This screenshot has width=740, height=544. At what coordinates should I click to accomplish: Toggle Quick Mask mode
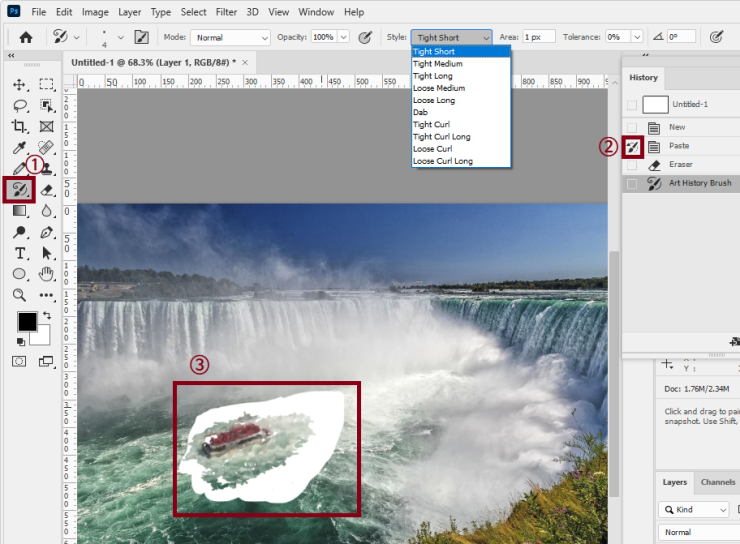pyautogui.click(x=19, y=361)
